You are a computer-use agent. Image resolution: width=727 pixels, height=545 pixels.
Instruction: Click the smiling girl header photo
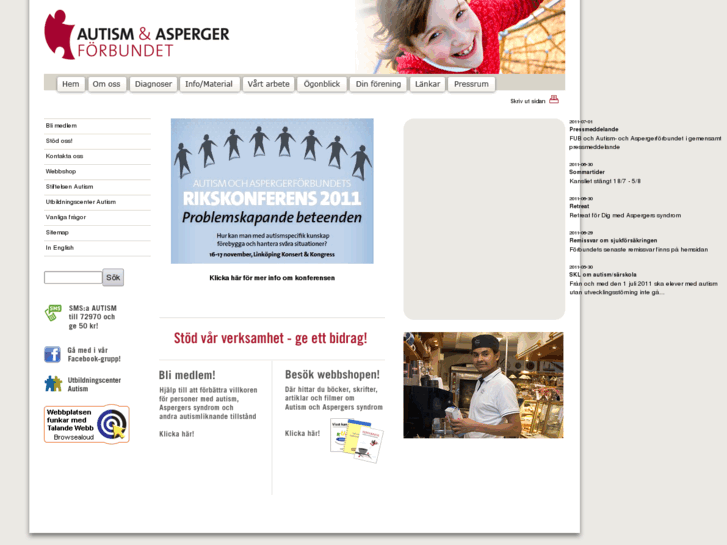[460, 37]
